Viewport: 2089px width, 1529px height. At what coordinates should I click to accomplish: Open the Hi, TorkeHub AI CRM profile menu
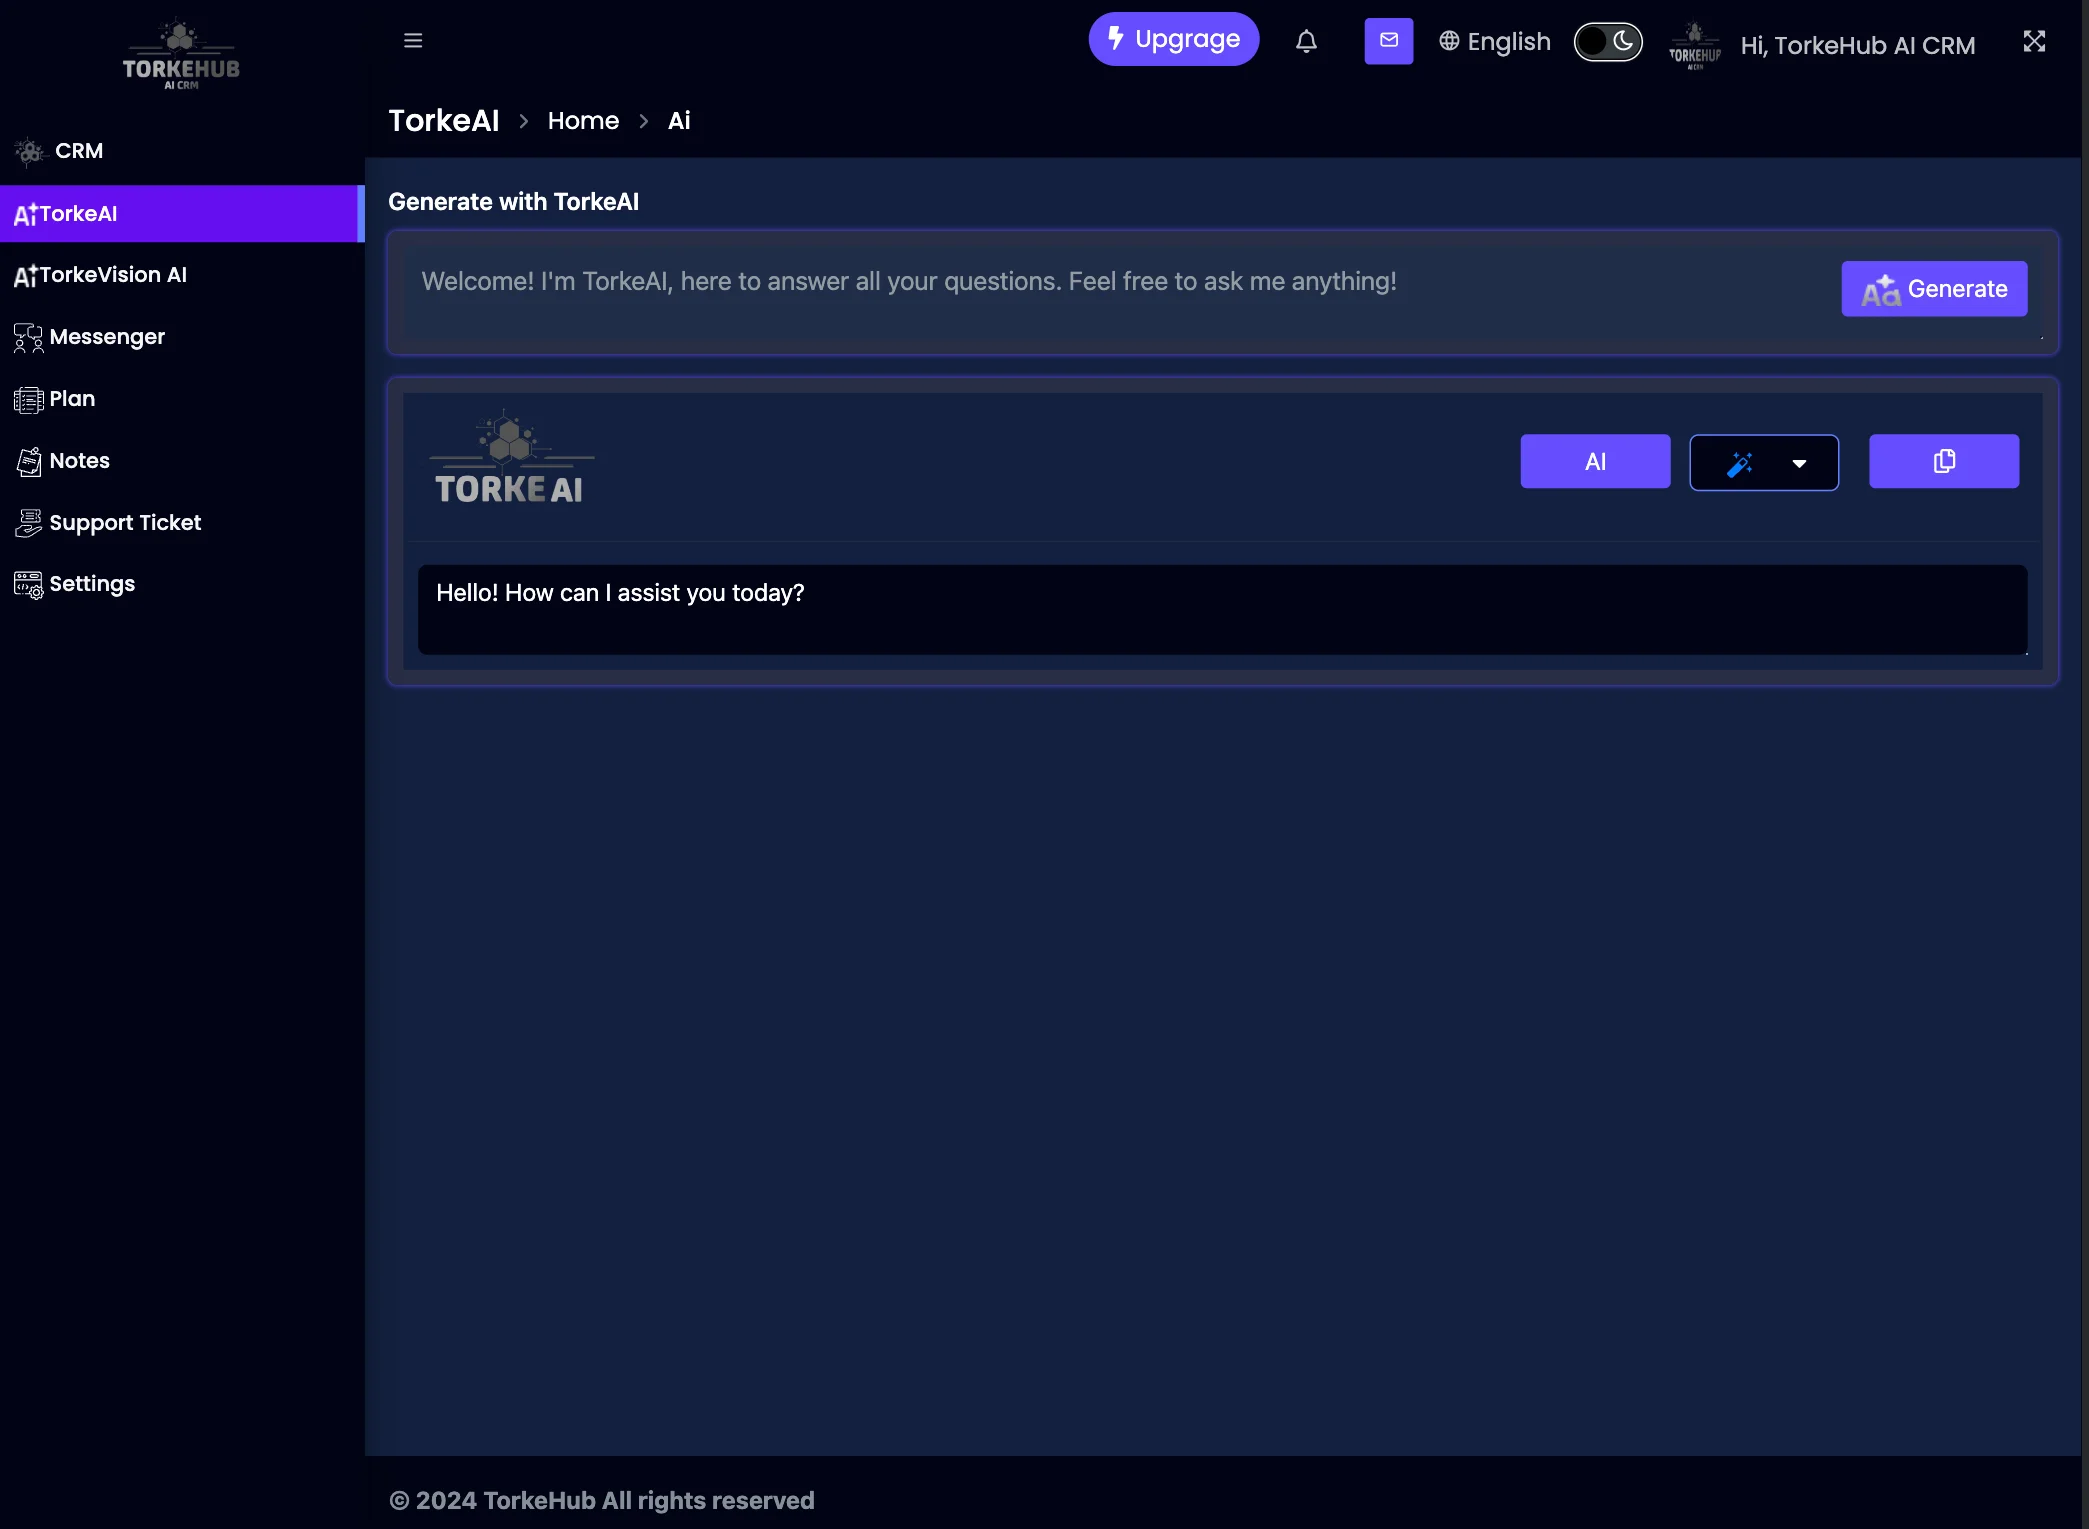pos(1857,45)
